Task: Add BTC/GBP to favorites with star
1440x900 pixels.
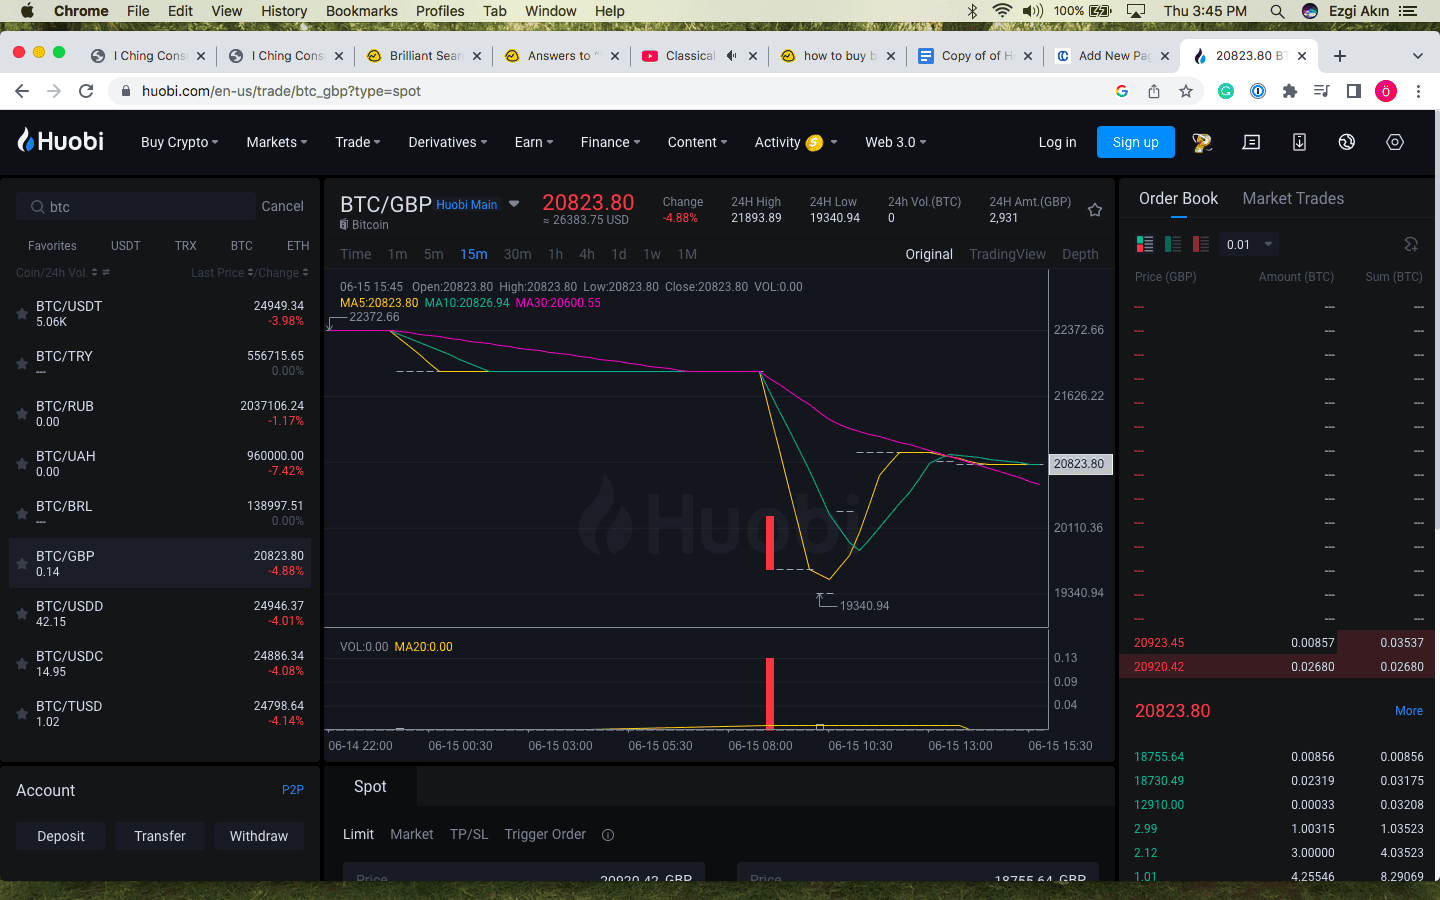Action: click(1095, 210)
